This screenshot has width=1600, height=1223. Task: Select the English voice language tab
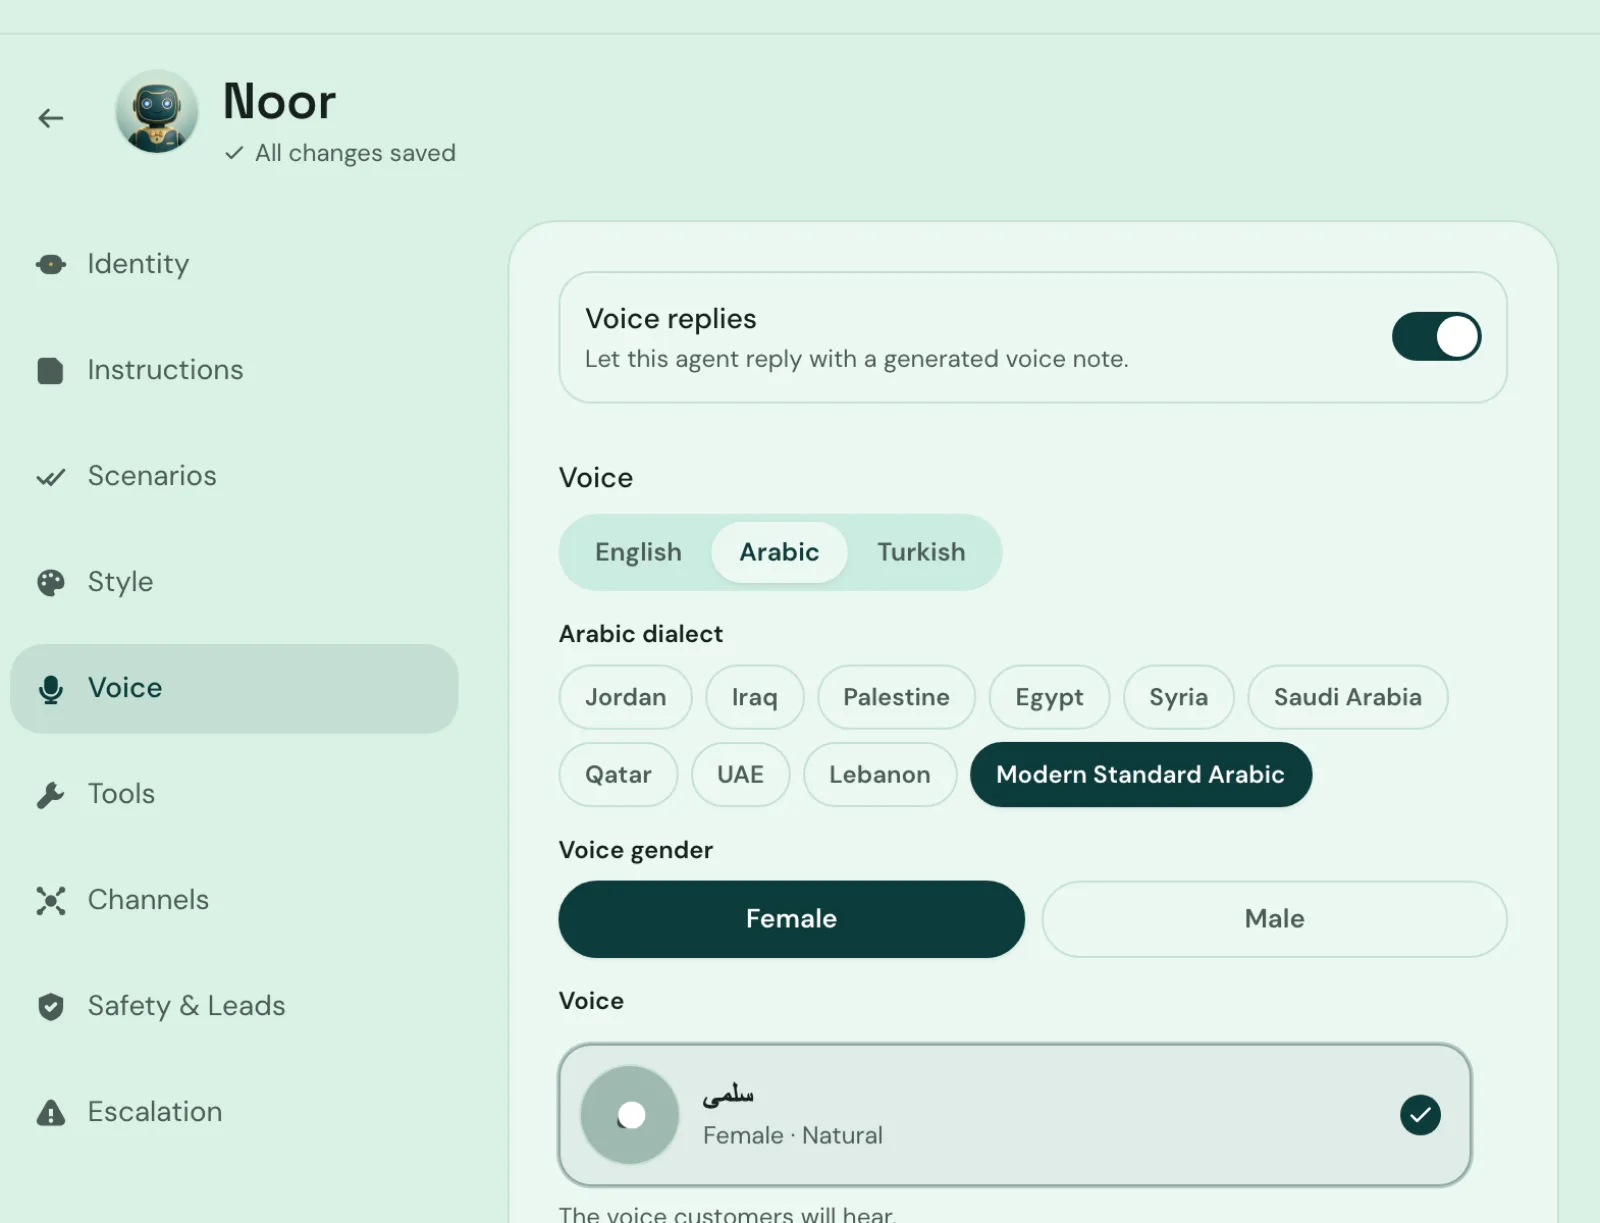click(x=638, y=552)
